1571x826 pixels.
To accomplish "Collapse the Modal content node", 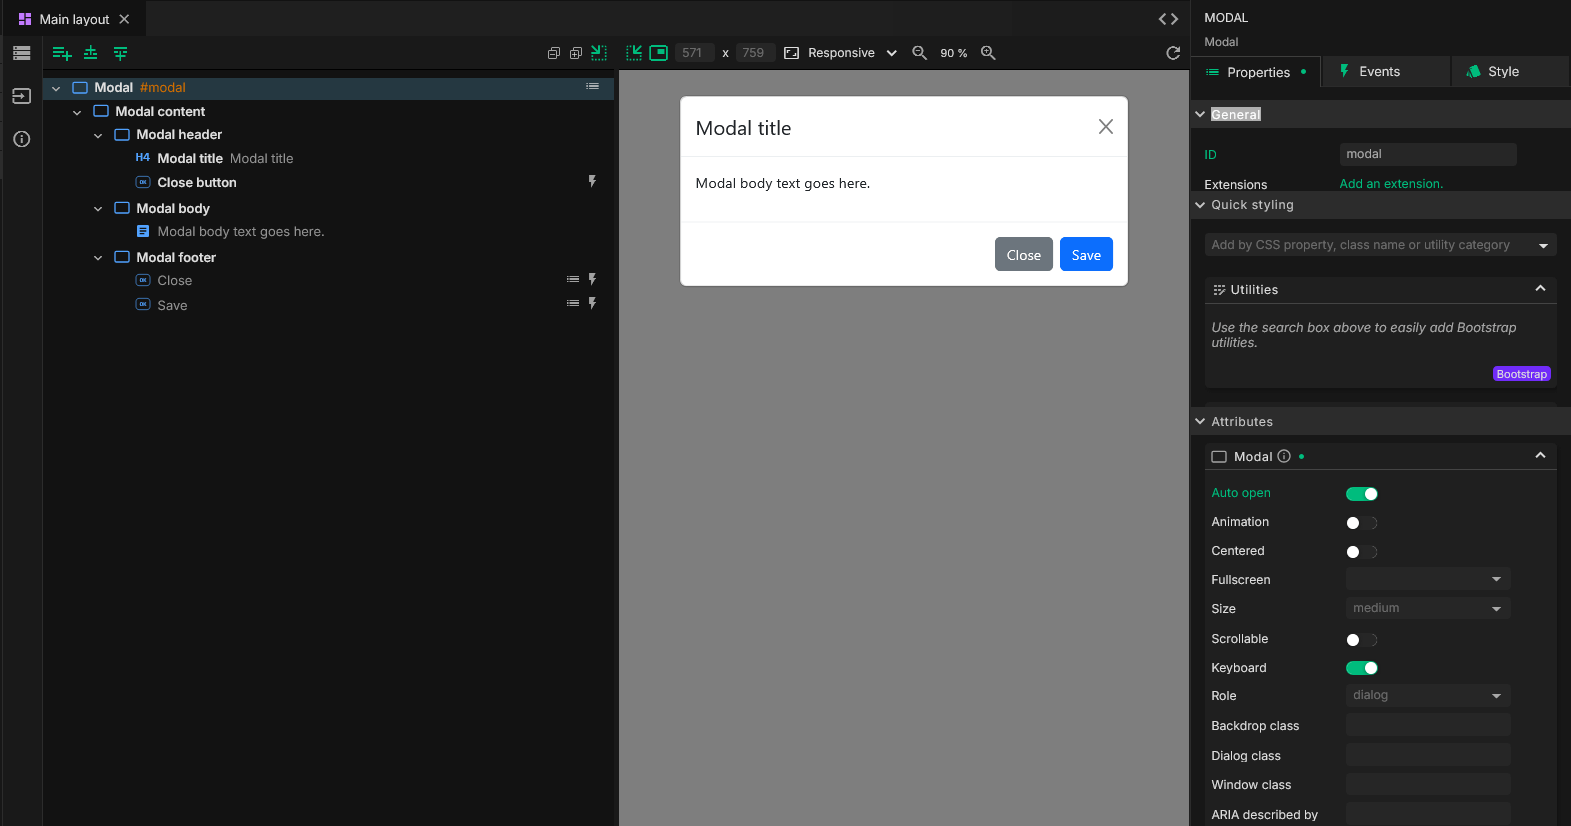I will click(x=77, y=112).
